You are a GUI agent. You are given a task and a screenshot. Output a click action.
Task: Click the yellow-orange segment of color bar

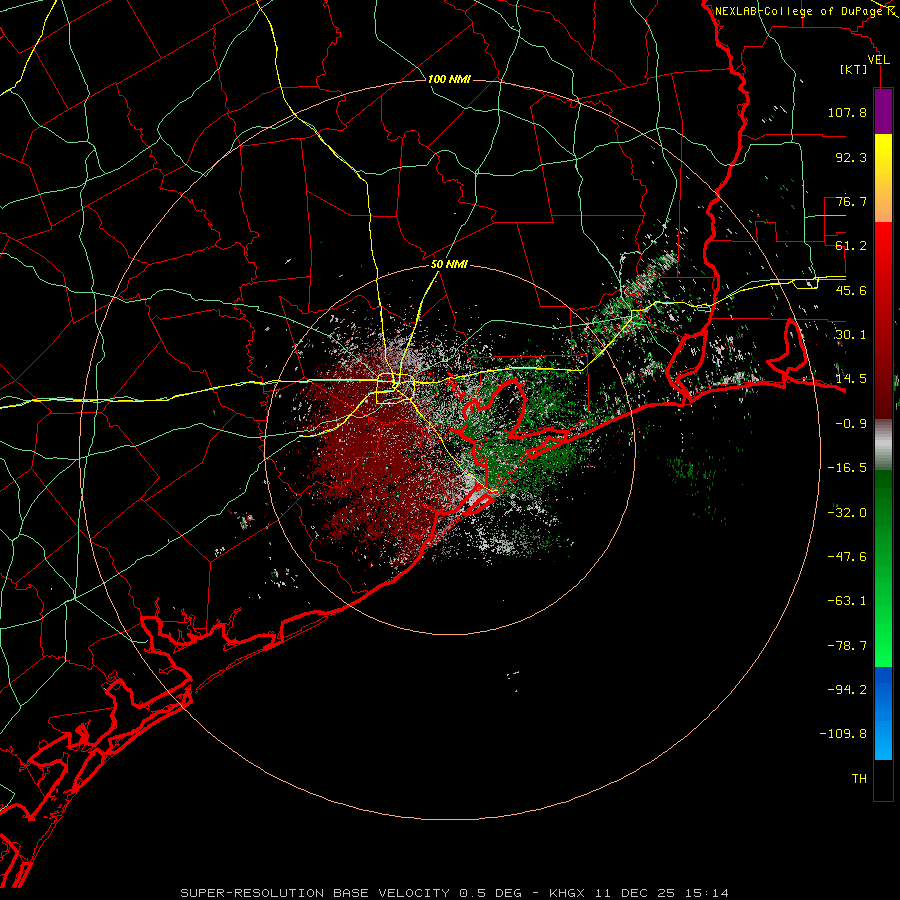click(883, 178)
